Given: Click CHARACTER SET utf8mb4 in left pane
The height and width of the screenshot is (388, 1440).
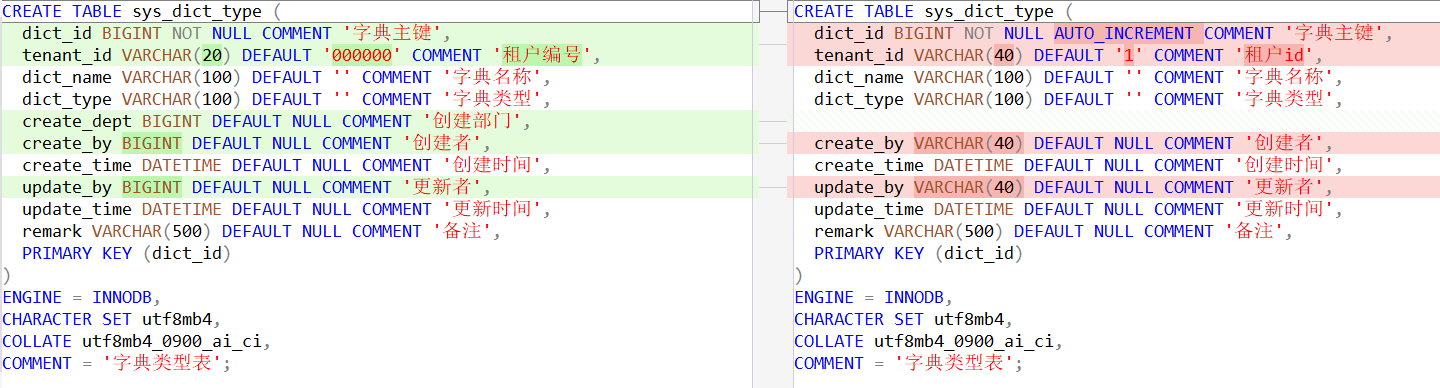Looking at the screenshot, I should [107, 319].
